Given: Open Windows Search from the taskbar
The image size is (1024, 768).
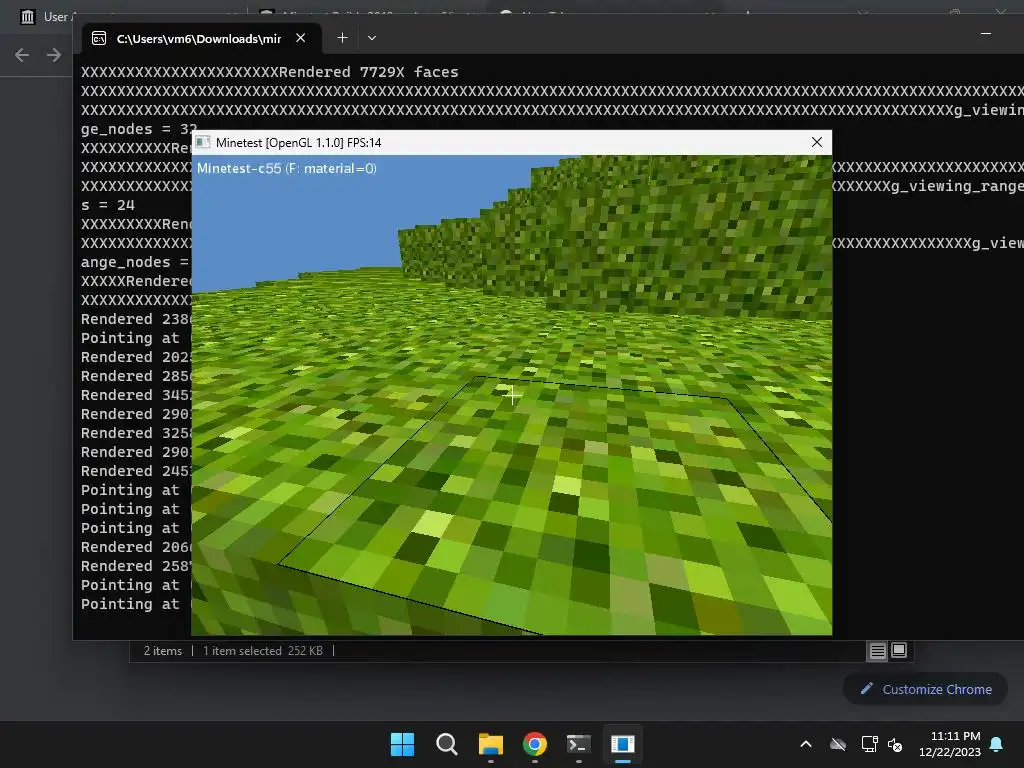Looking at the screenshot, I should pyautogui.click(x=447, y=744).
